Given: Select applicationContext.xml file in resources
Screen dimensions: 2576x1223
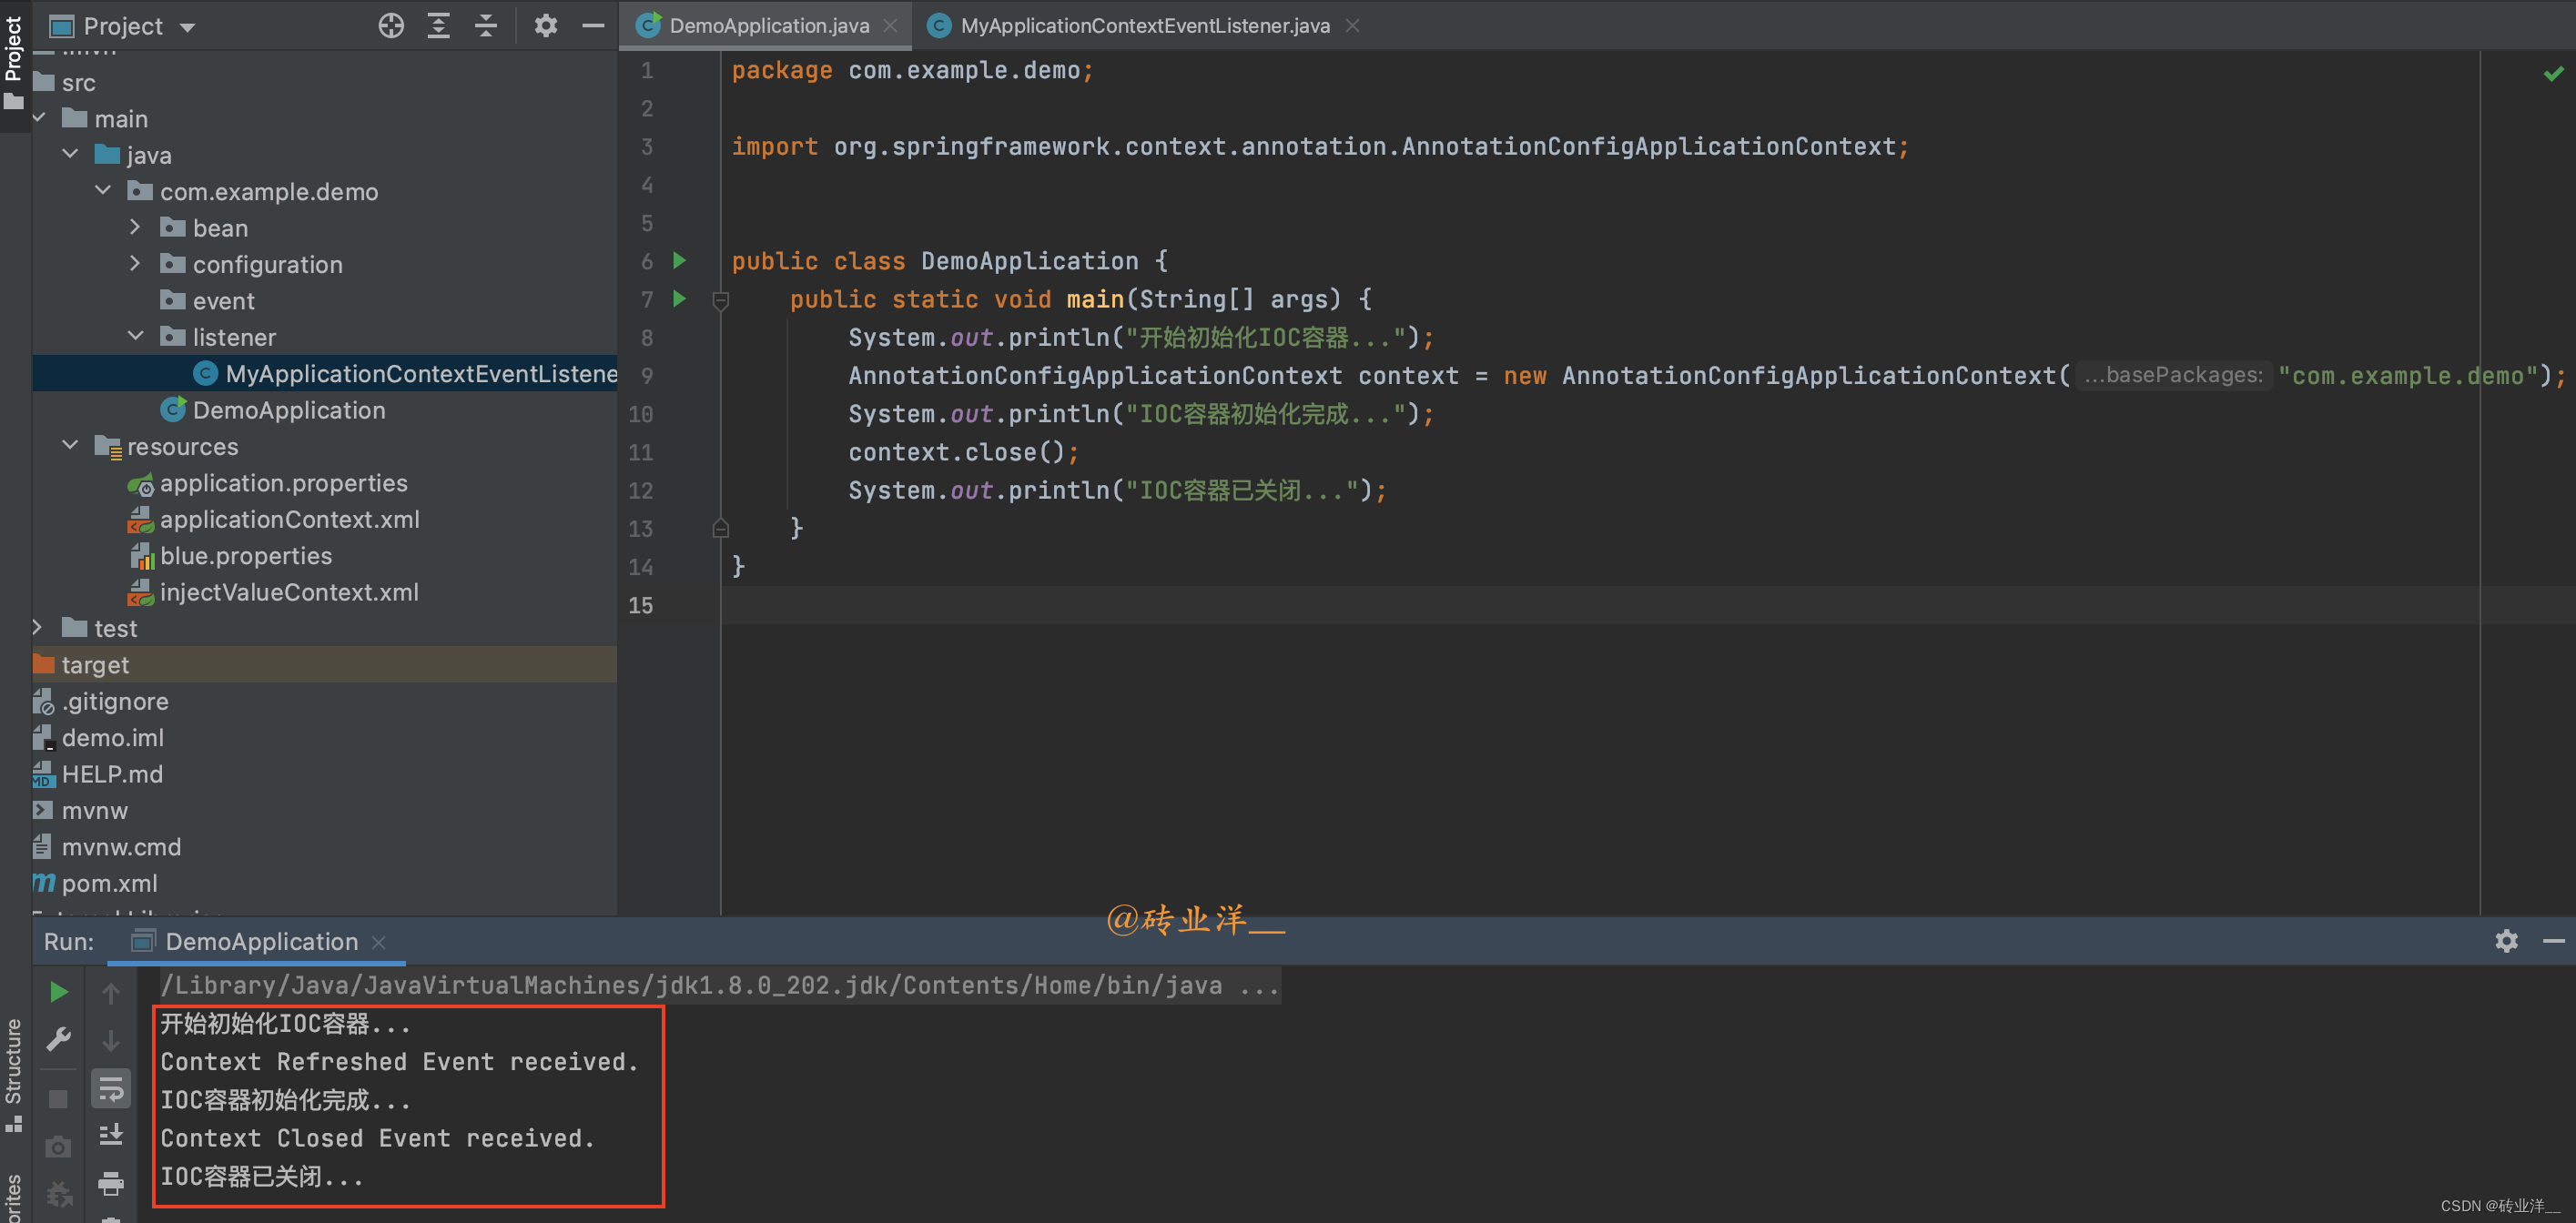Looking at the screenshot, I should click(289, 519).
